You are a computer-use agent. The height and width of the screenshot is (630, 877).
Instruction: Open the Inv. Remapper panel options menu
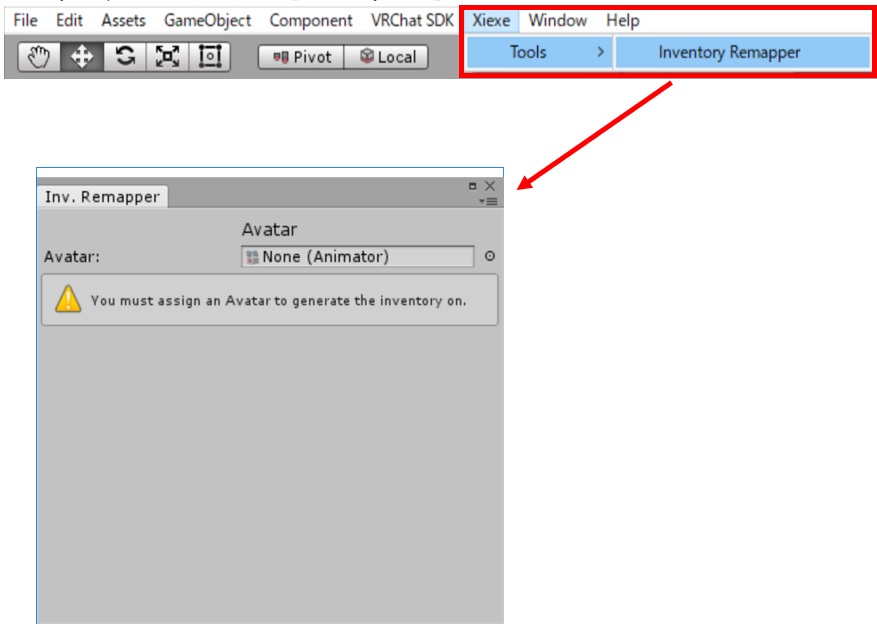488,201
